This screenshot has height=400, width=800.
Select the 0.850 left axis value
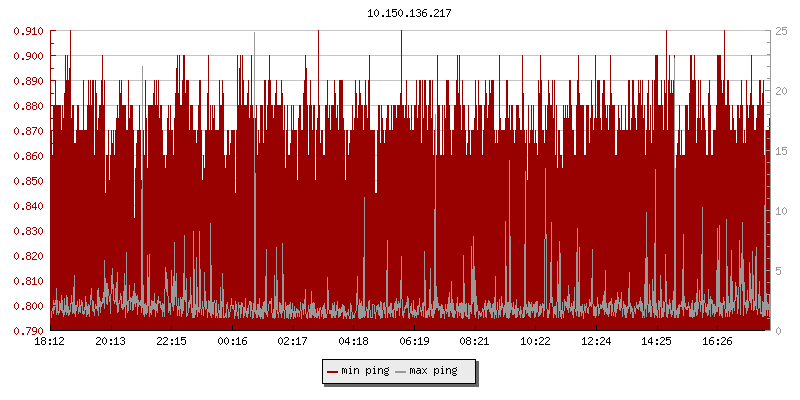[28, 181]
